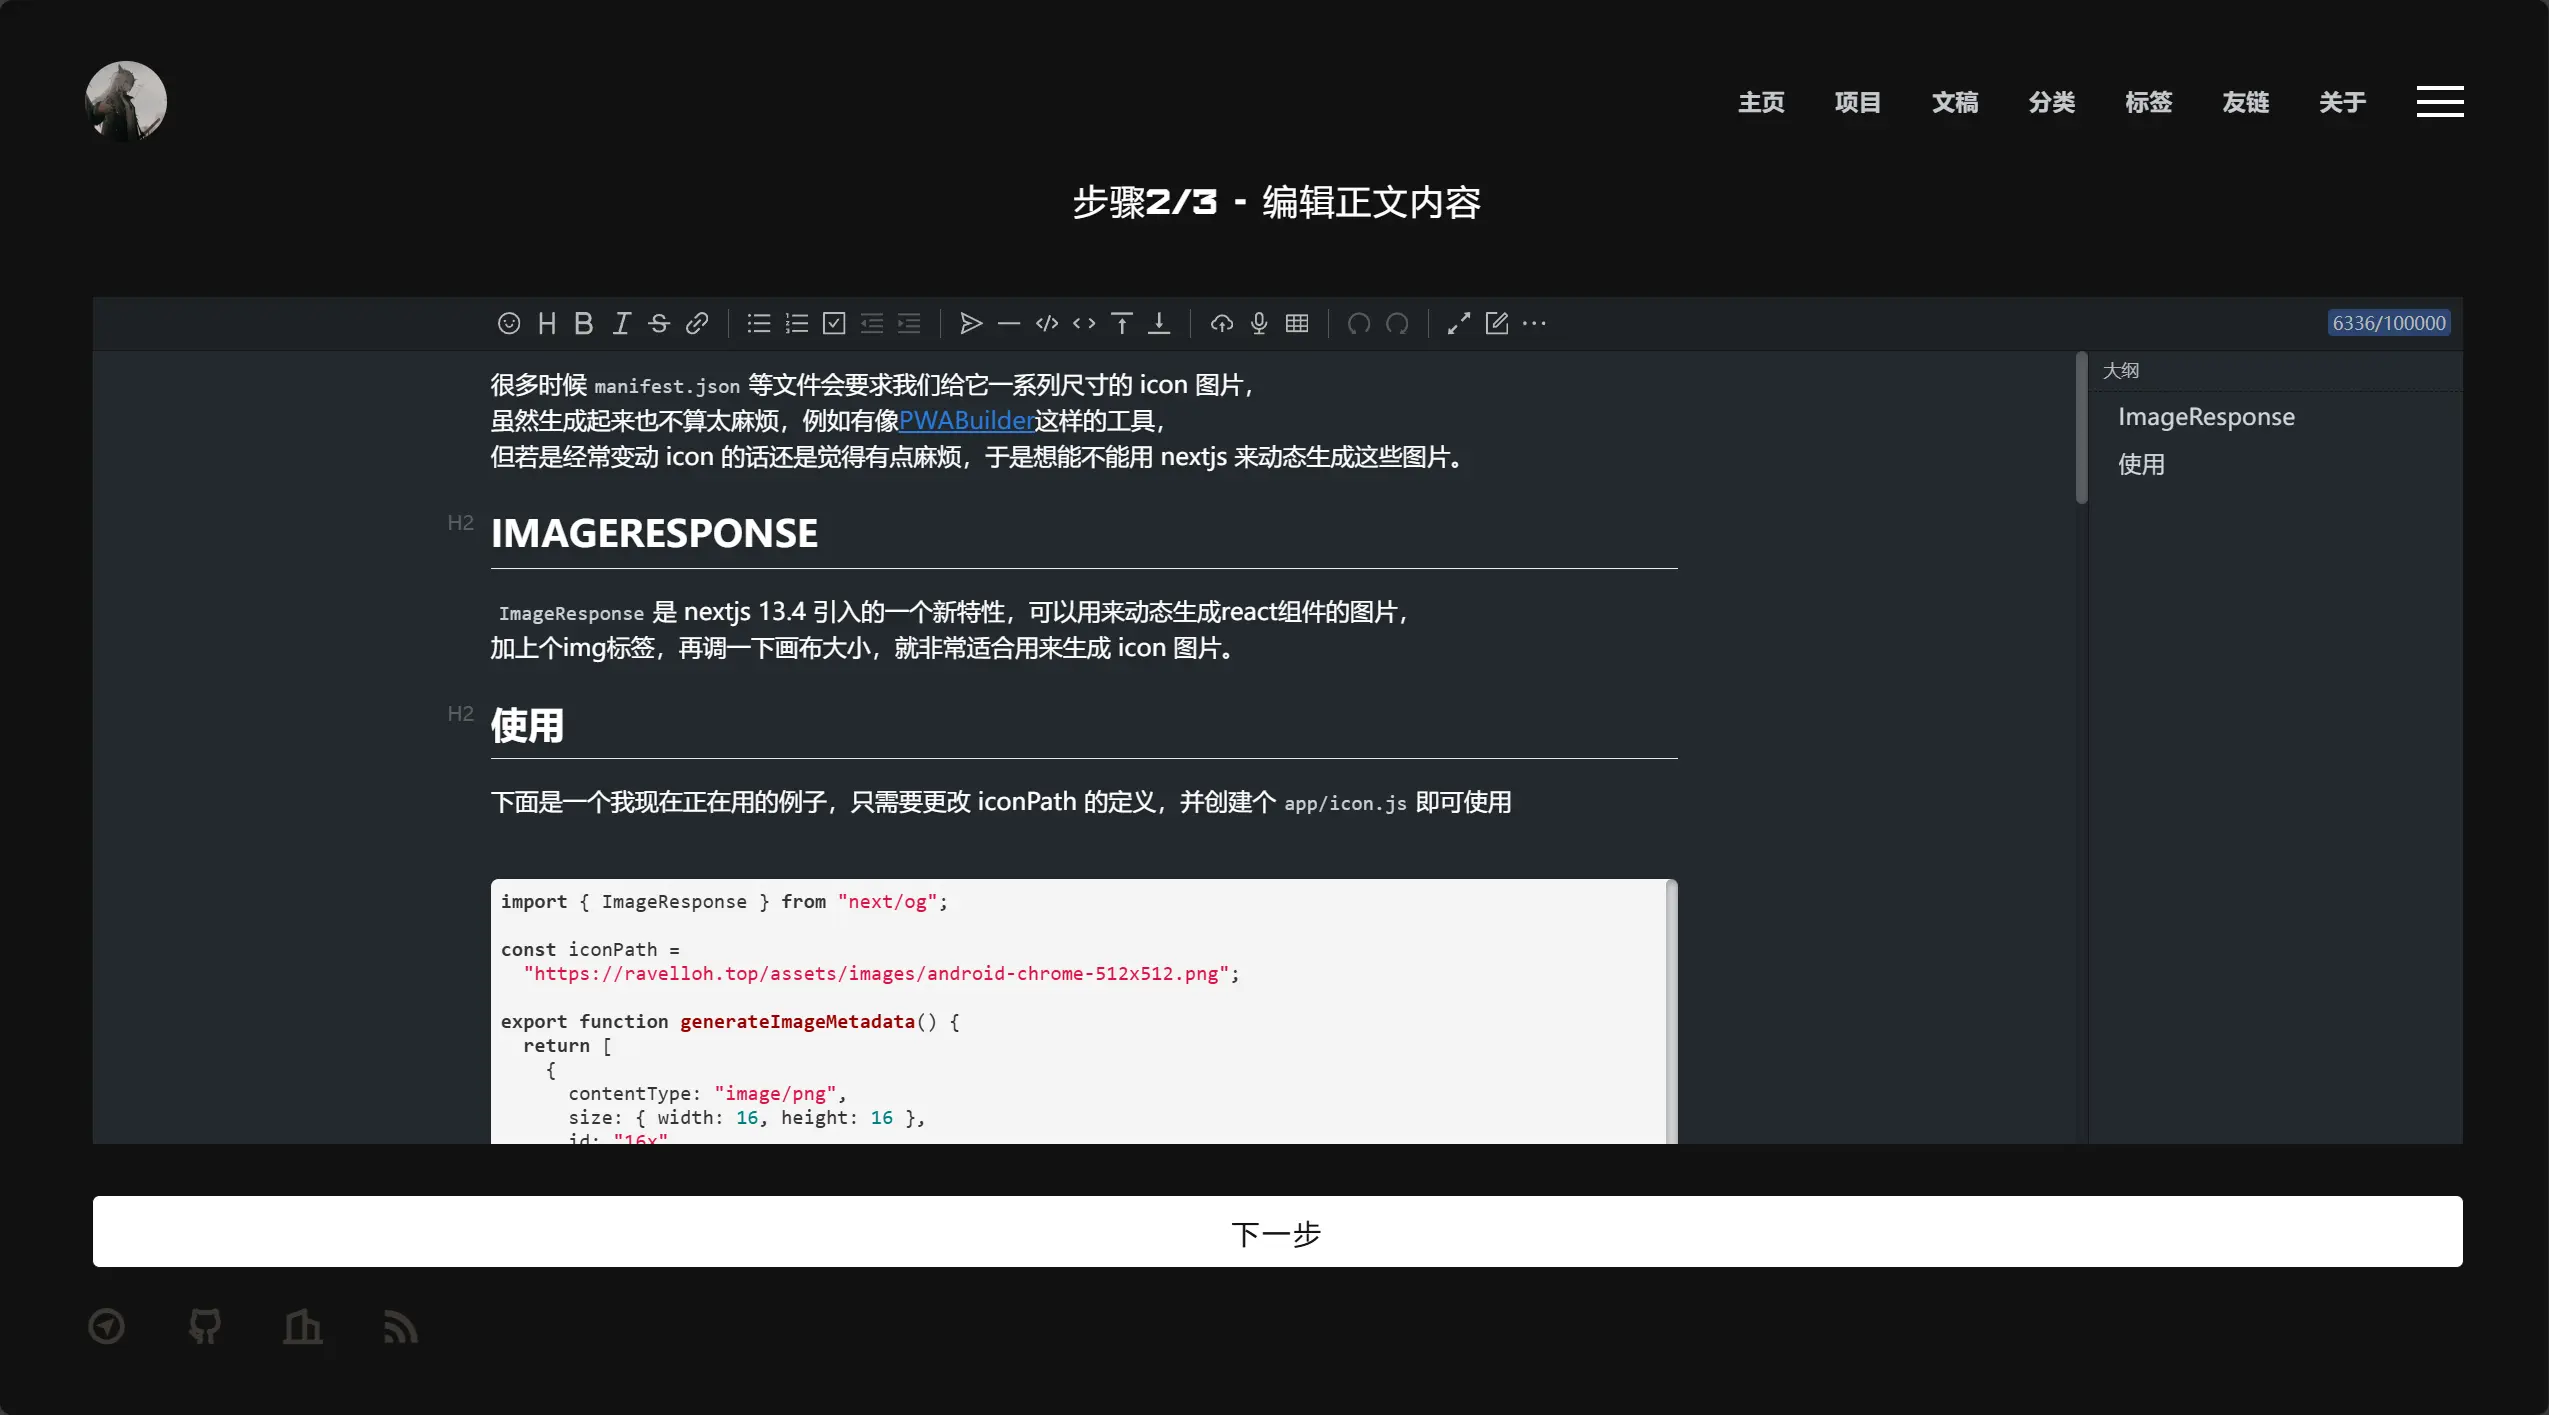Insert a task checklist item

click(834, 323)
